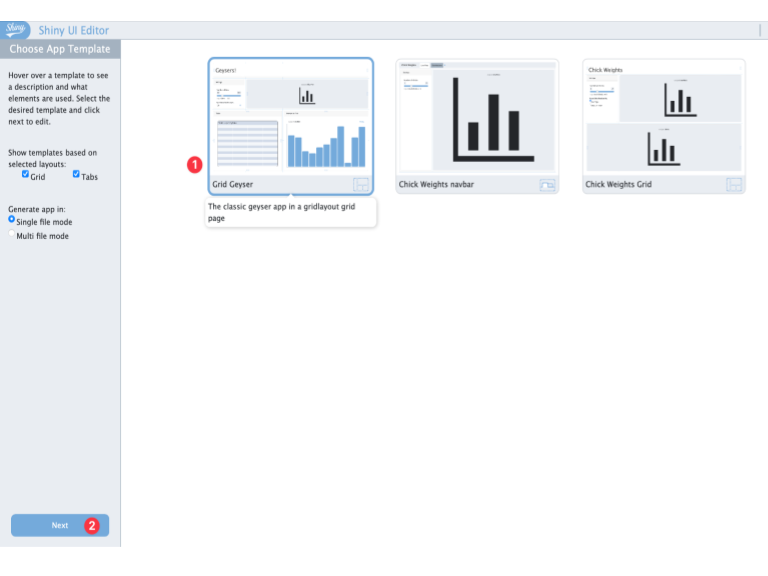Click the red number 2 badge
The width and height of the screenshot is (768, 576).
(92, 525)
